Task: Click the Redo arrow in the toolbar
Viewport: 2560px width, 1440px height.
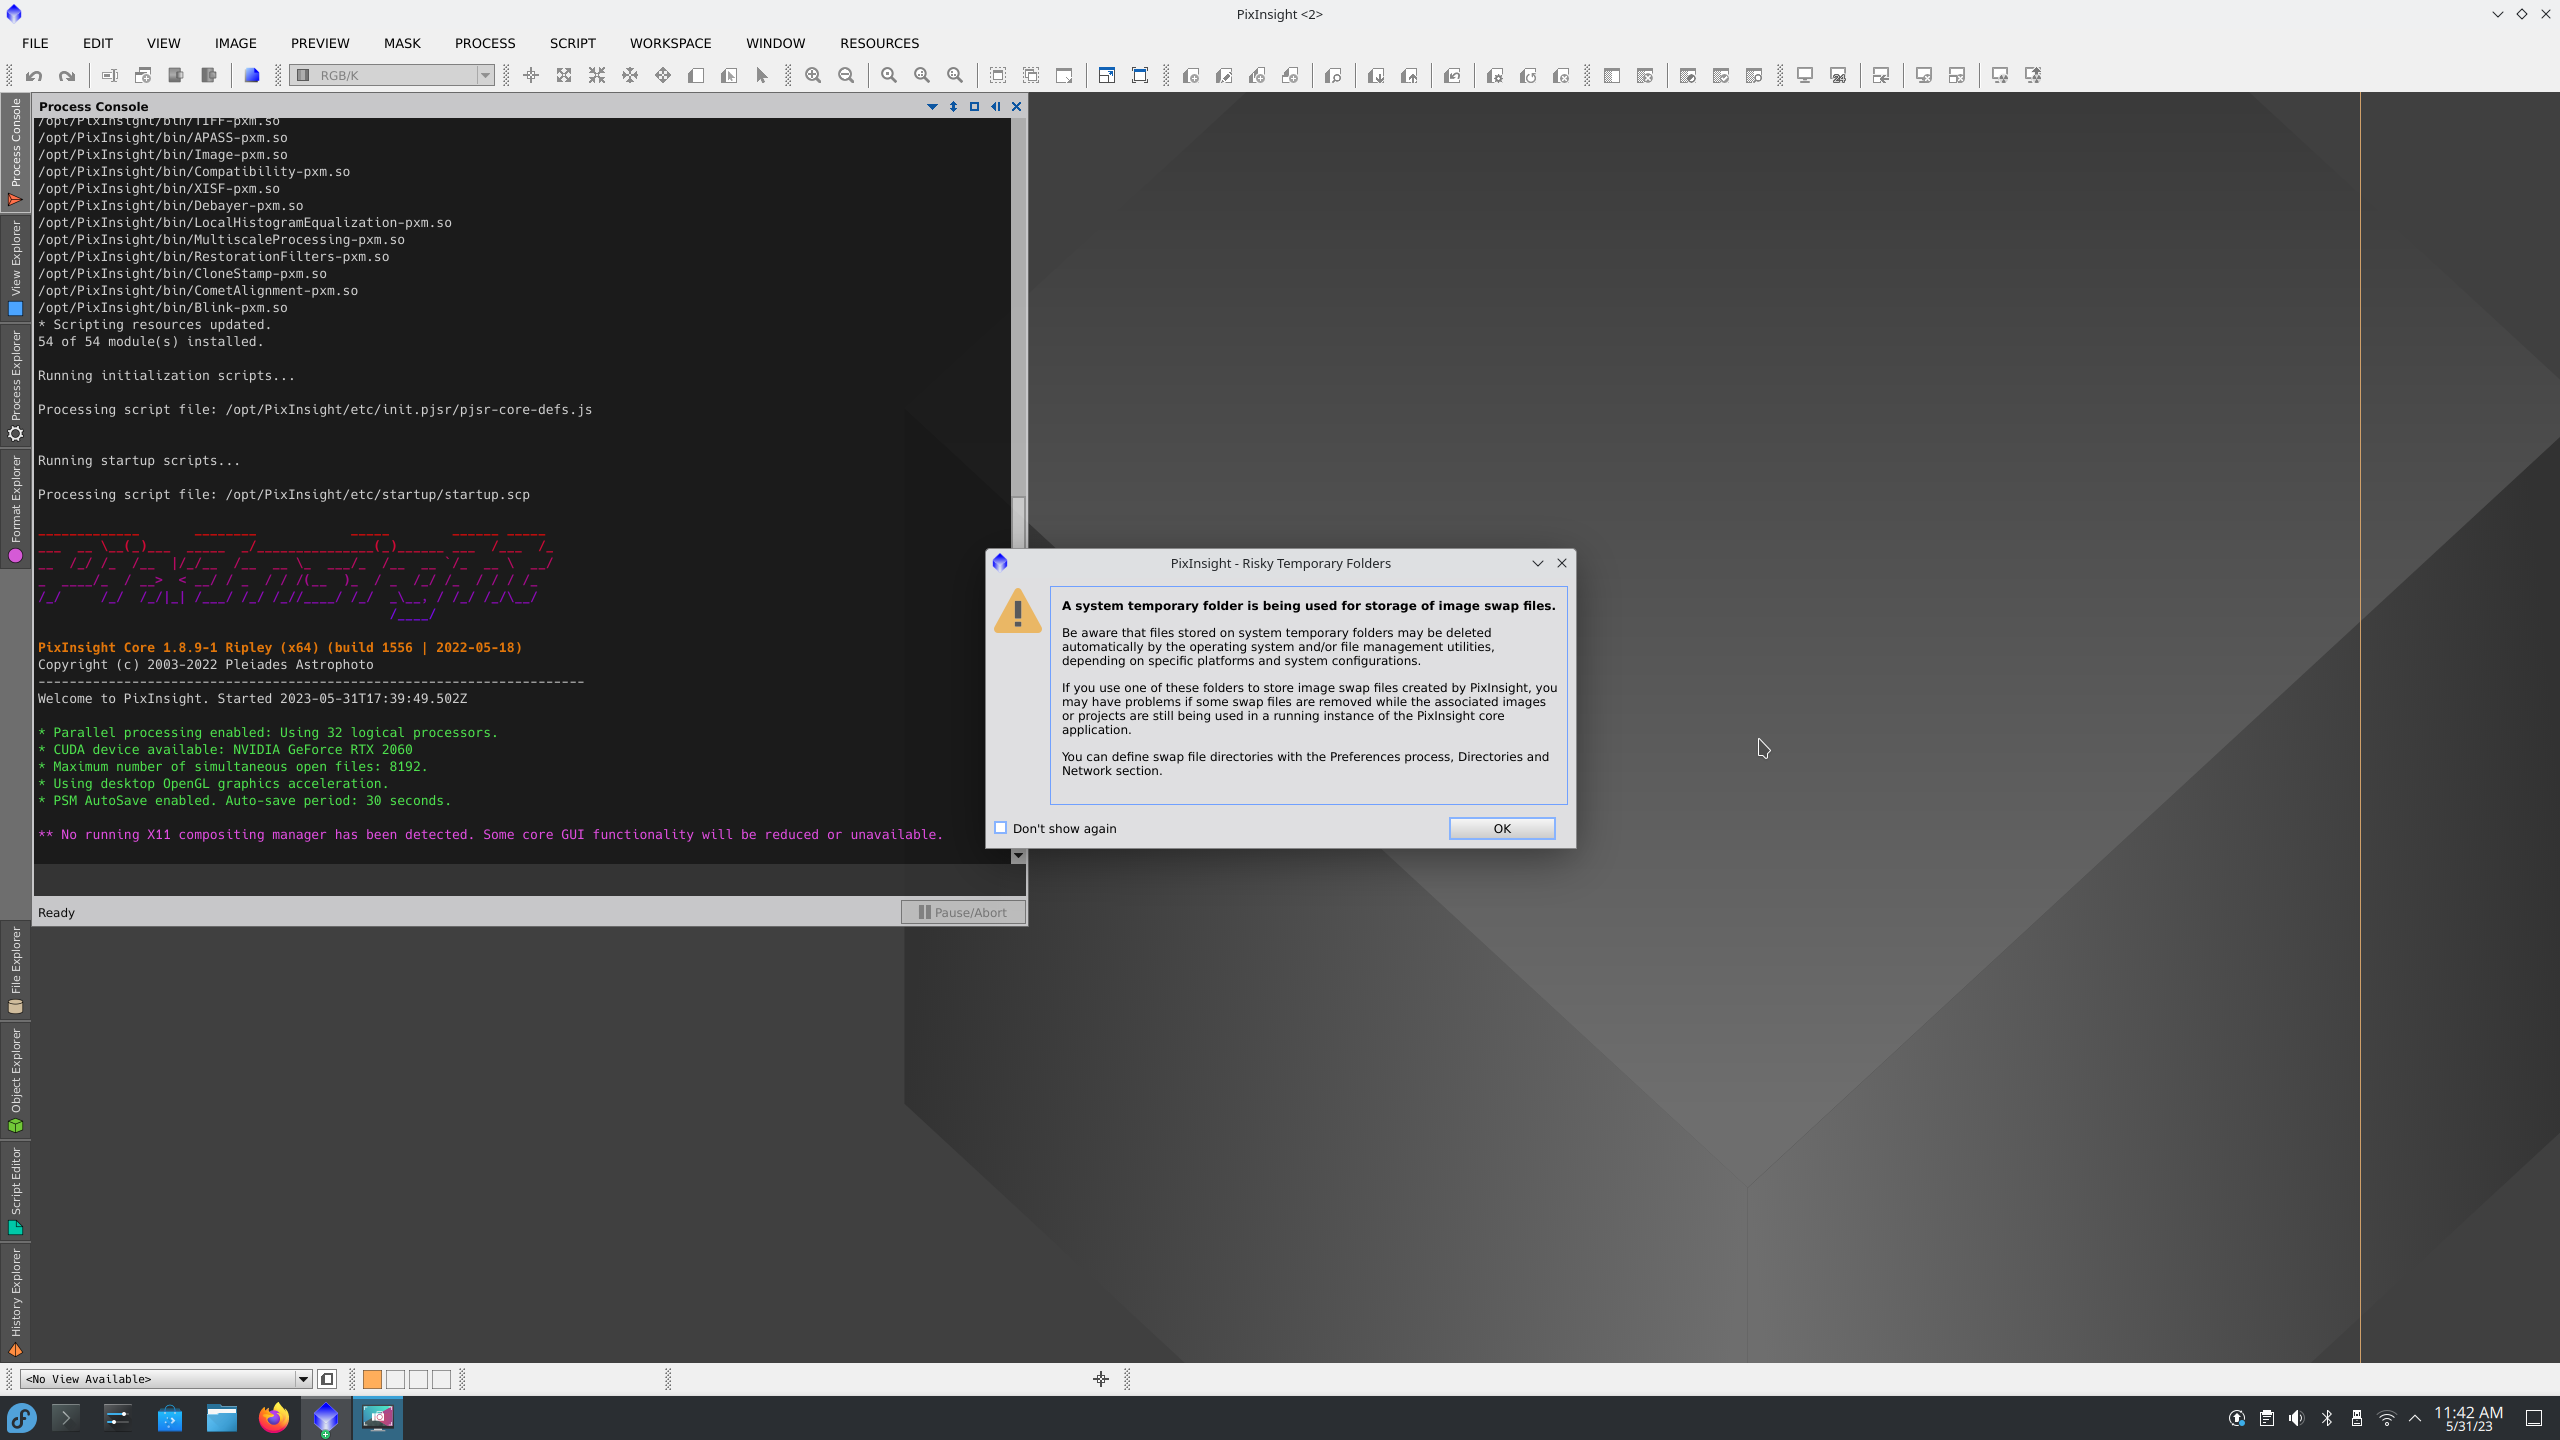Action: [67, 75]
